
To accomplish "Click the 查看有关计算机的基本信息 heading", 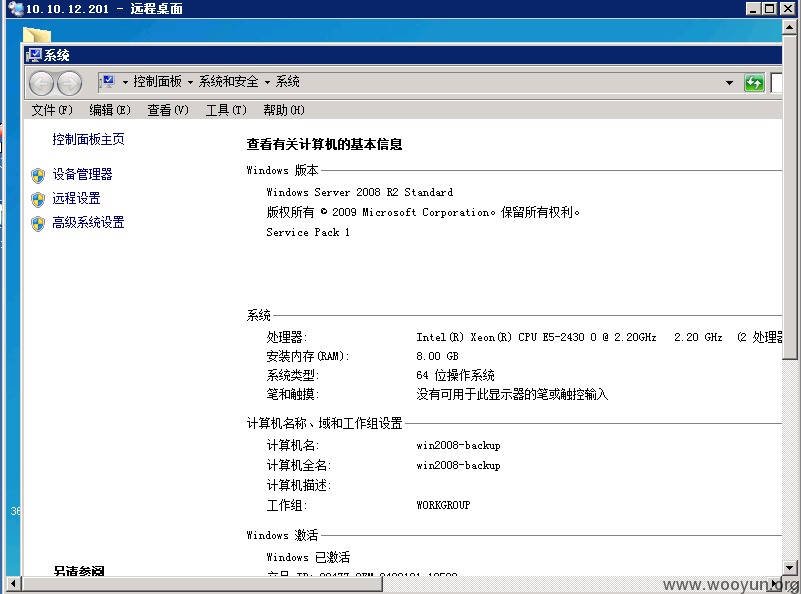I will [324, 145].
